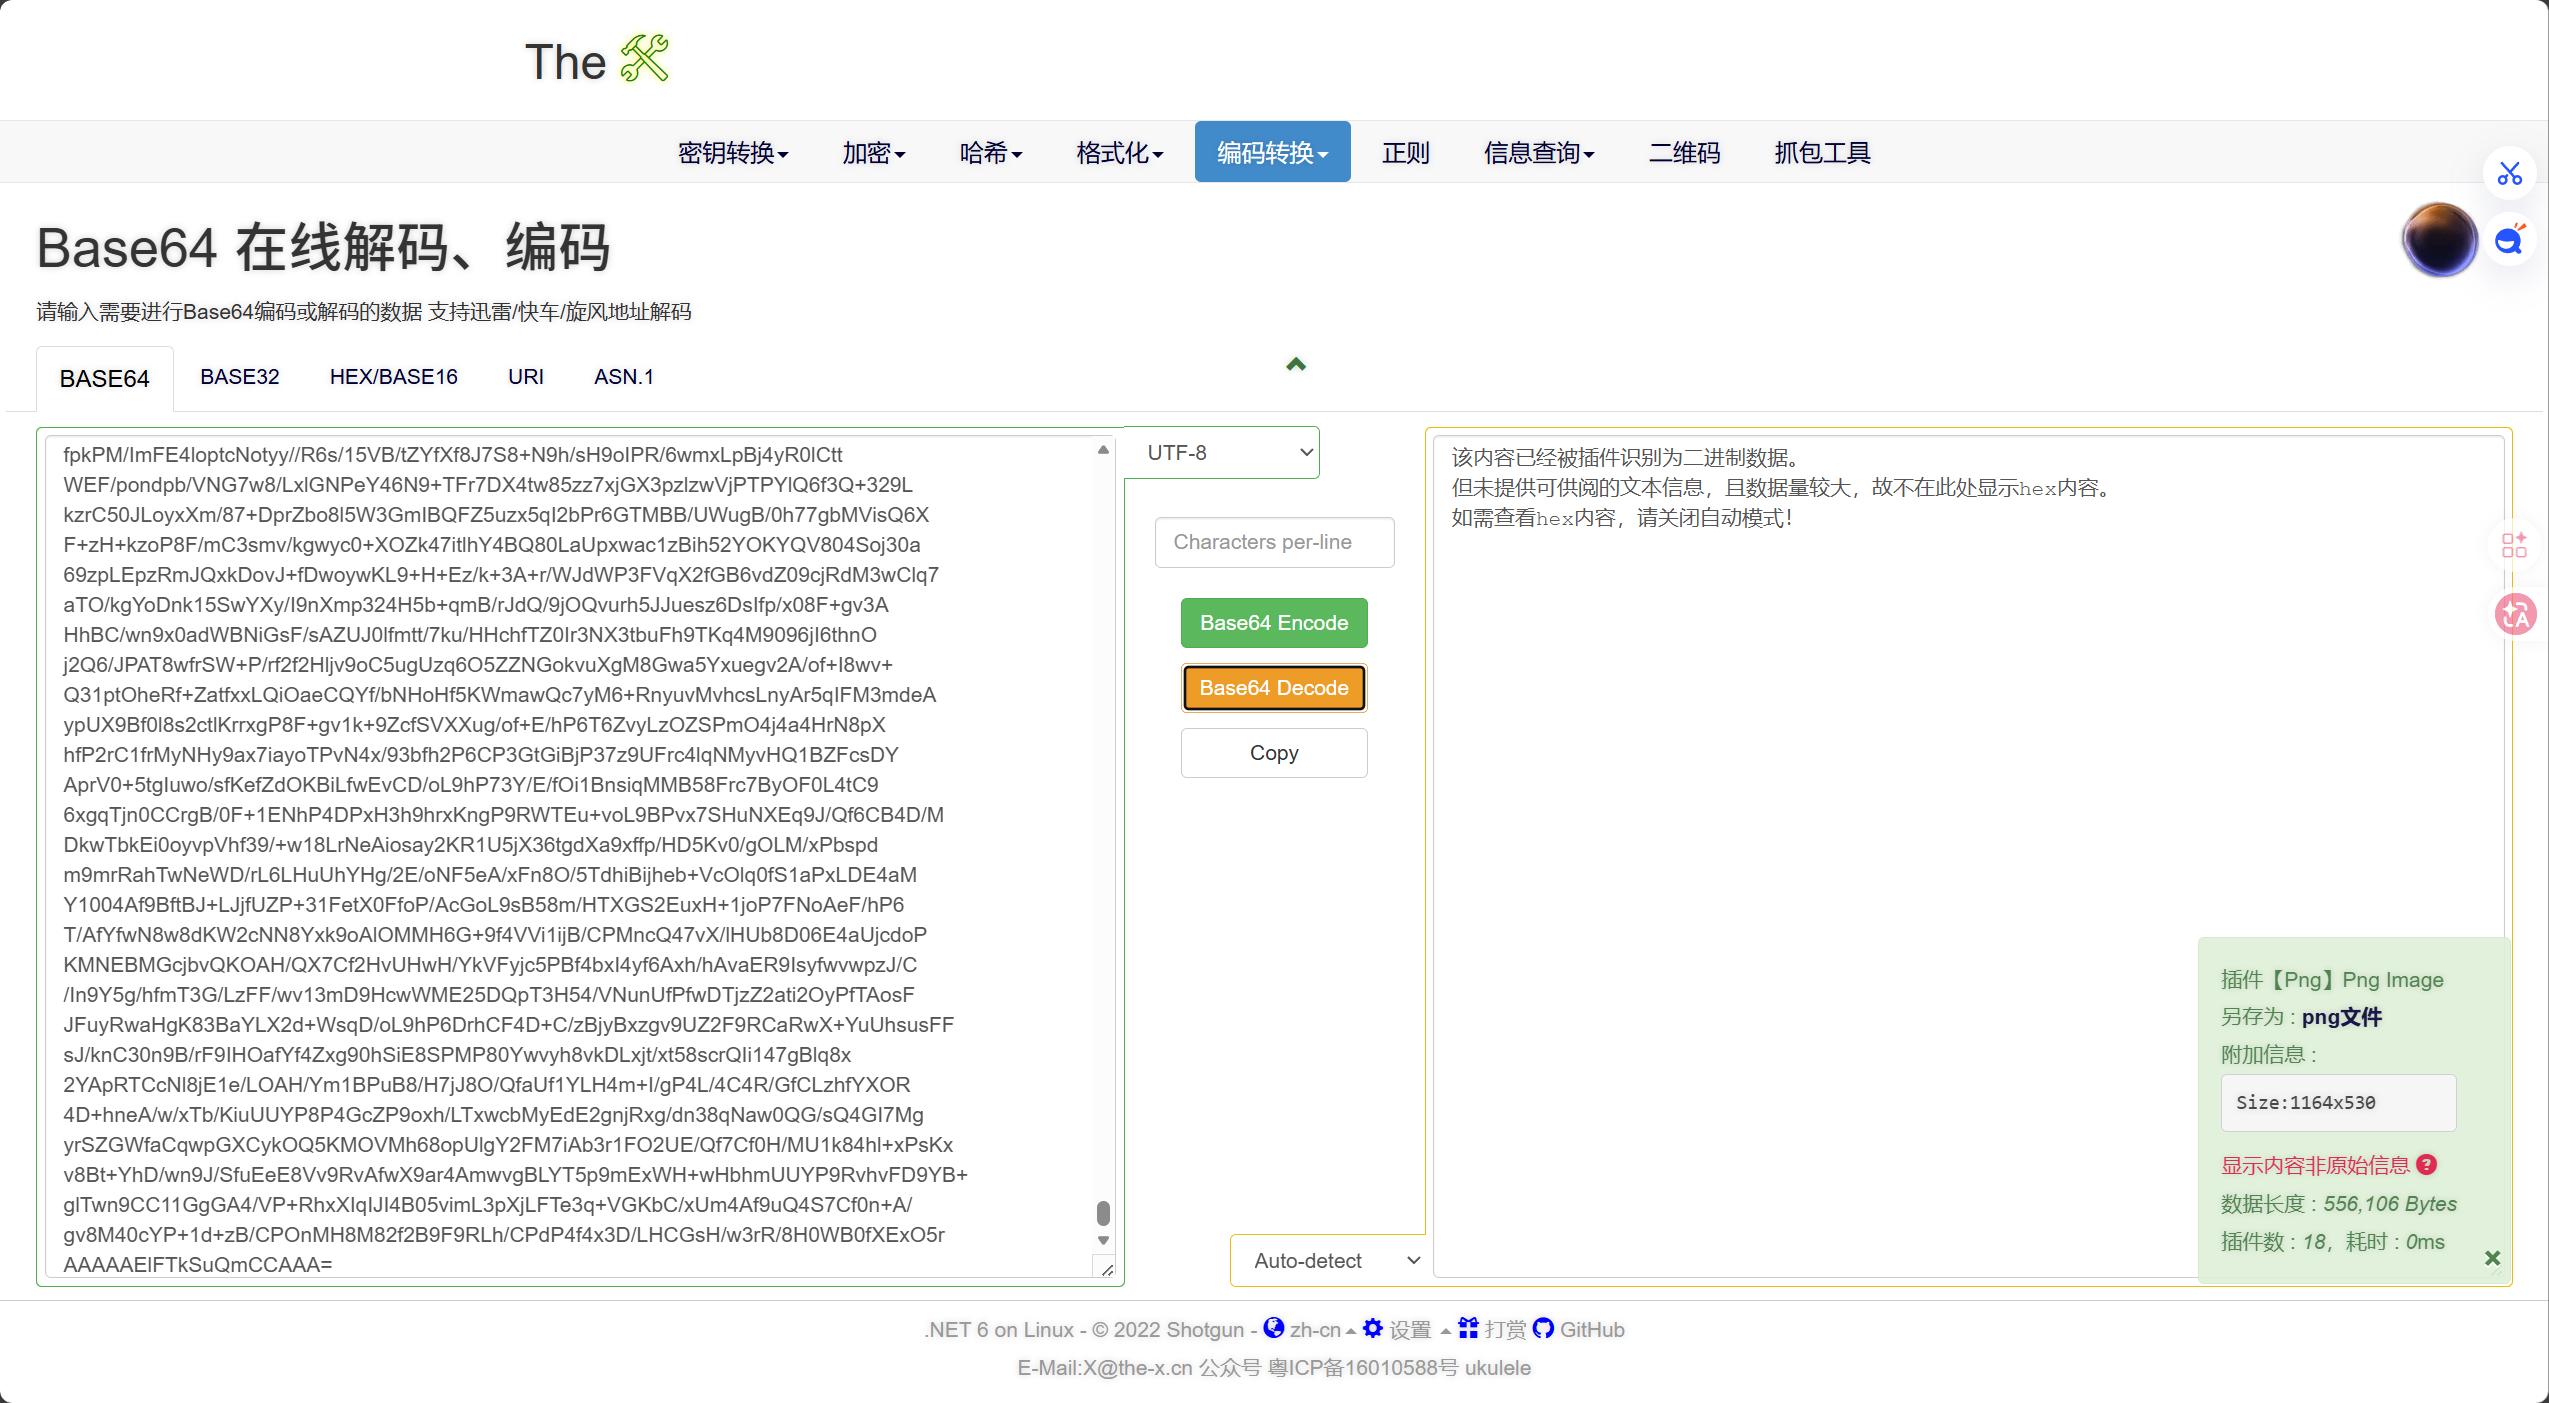Click the Characters per-line input field
Image resolution: width=2549 pixels, height=1403 pixels.
click(x=1273, y=542)
